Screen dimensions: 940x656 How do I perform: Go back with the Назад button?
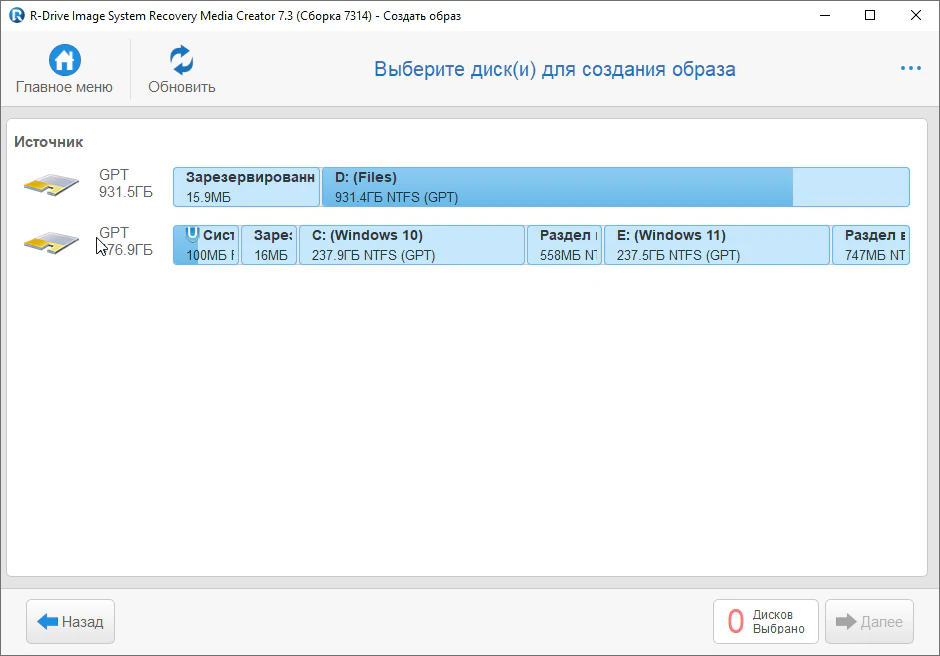71,622
